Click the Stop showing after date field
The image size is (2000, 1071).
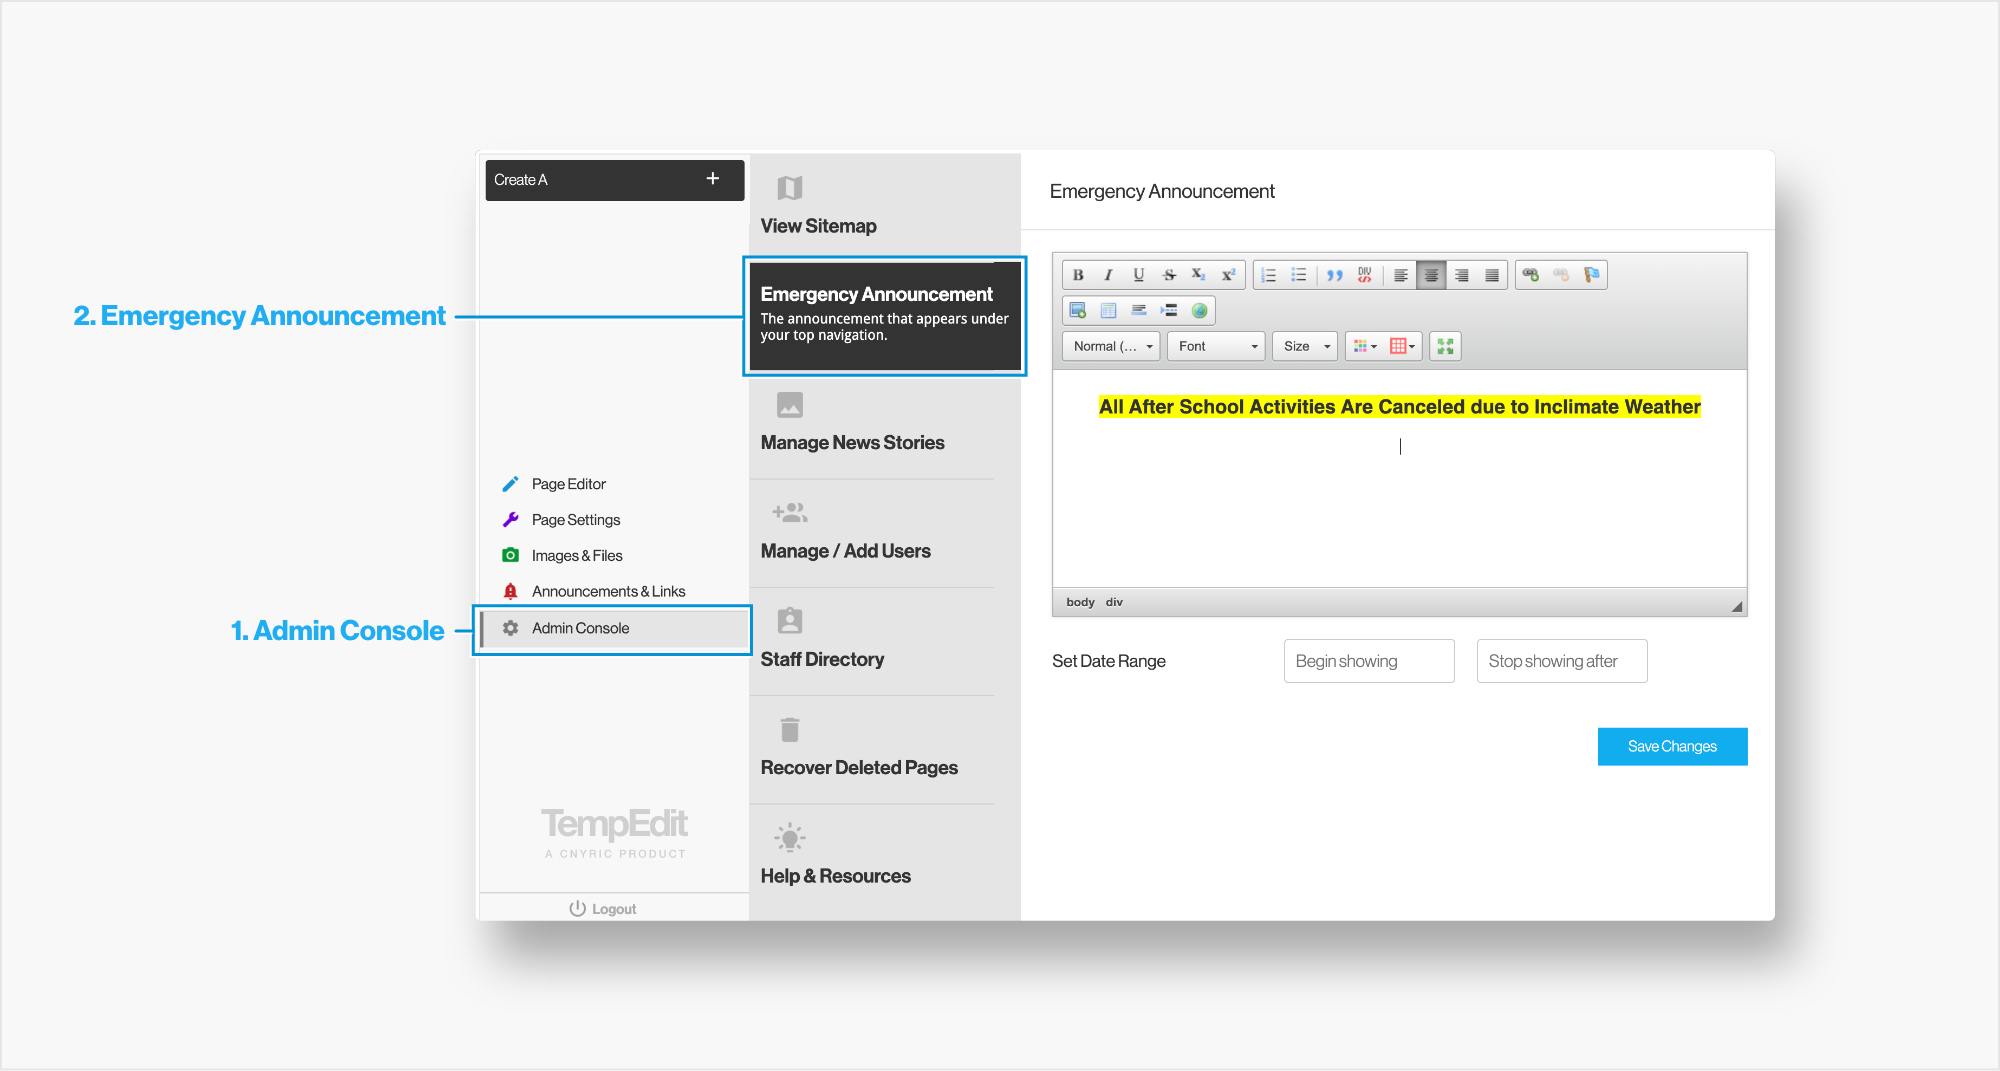pos(1562,661)
